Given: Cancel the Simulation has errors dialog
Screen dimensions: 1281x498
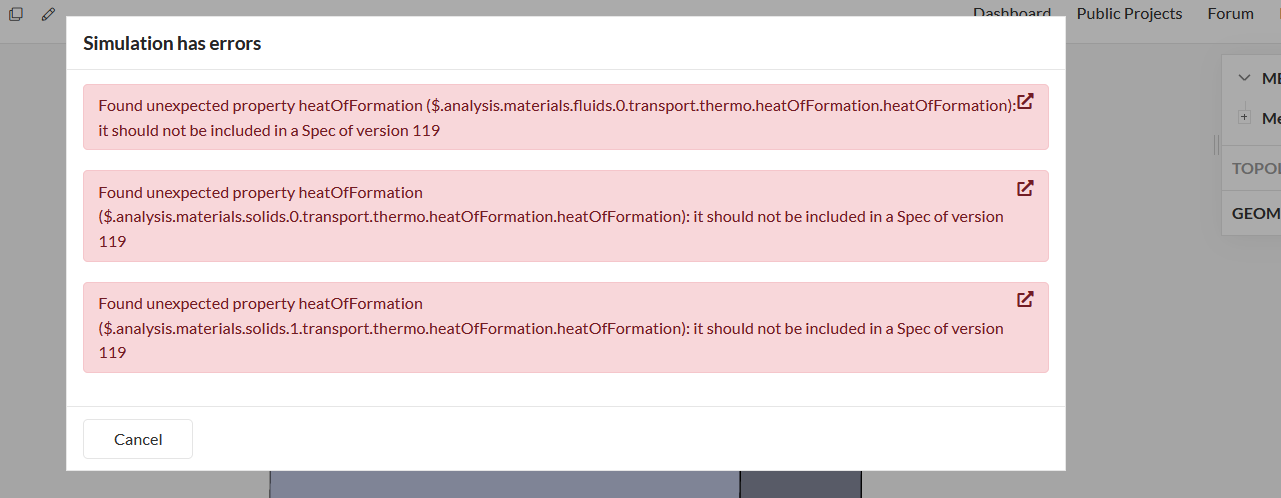Looking at the screenshot, I should 138,439.
